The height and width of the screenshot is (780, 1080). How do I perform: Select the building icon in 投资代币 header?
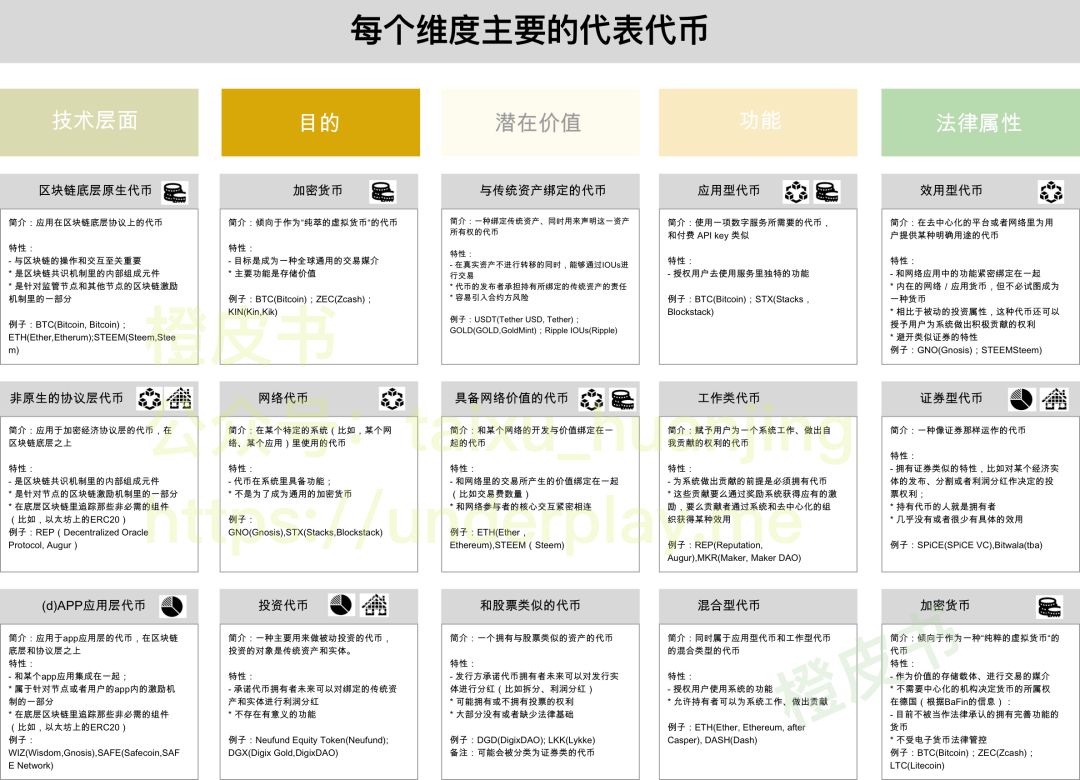[x=375, y=604]
